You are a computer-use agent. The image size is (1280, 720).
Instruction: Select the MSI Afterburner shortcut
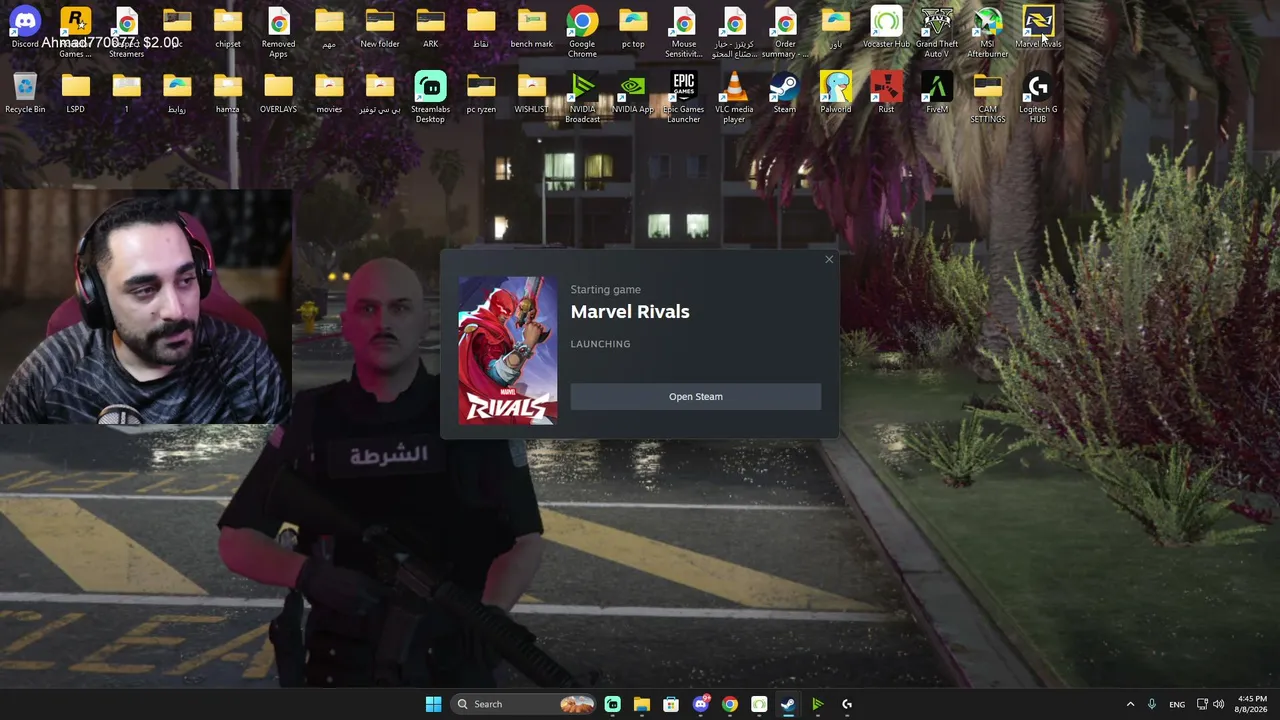click(x=988, y=32)
